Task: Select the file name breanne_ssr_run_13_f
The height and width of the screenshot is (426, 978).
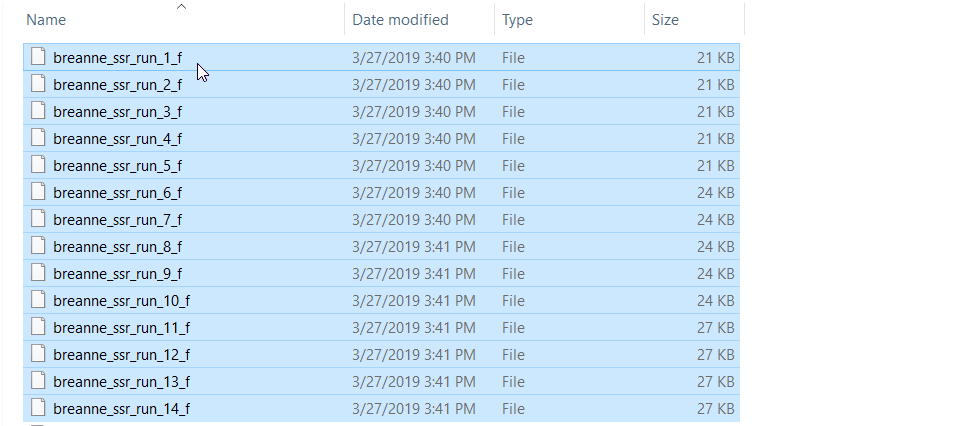Action: (x=122, y=382)
